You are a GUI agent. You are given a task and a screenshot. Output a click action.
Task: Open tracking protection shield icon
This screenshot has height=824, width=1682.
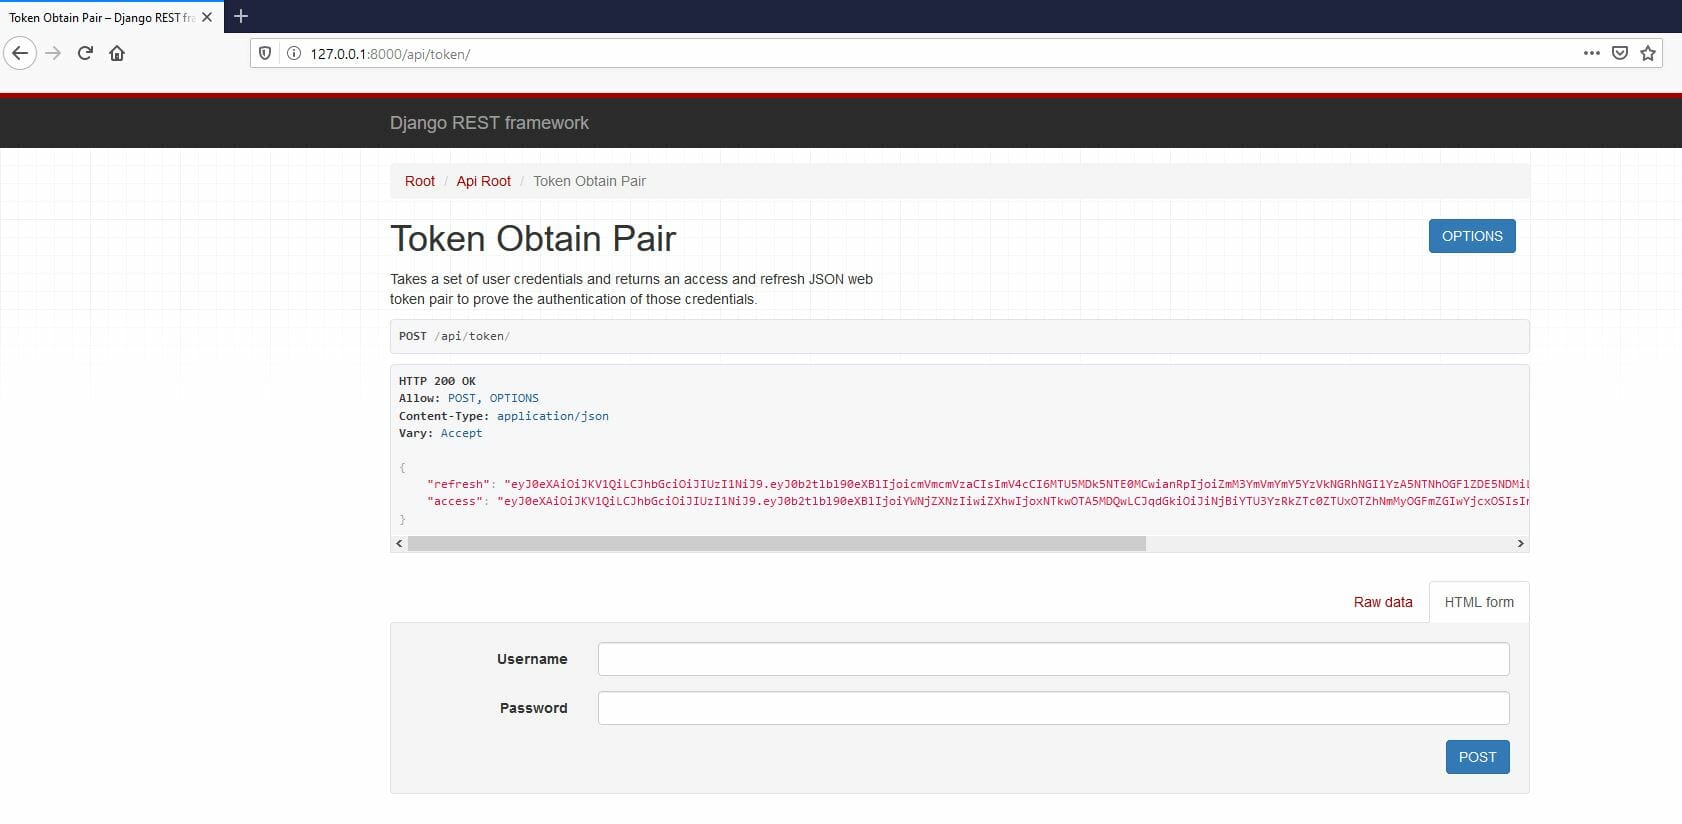[265, 53]
